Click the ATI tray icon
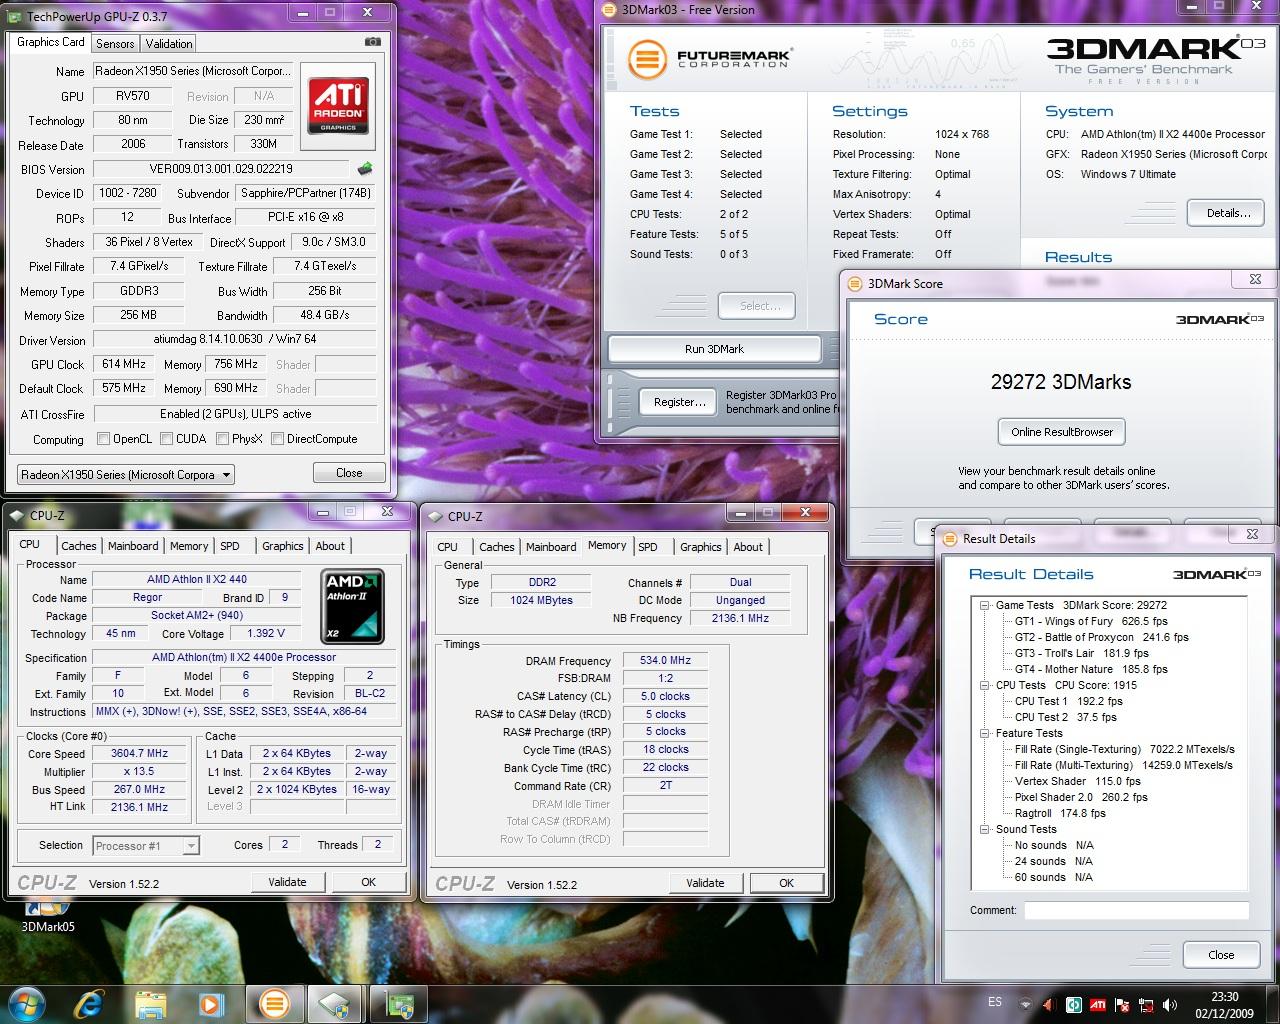The image size is (1280, 1024). [x=1097, y=1004]
